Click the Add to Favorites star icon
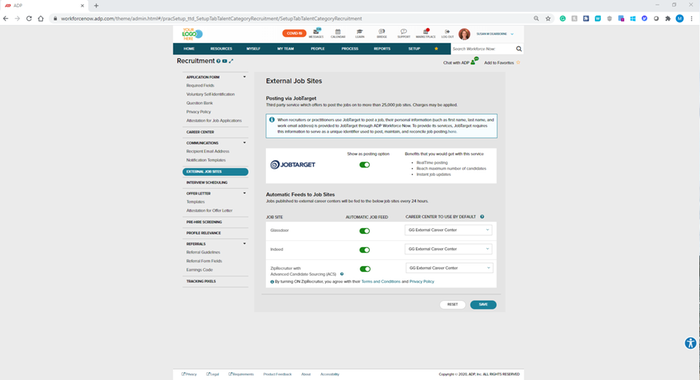This screenshot has height=380, width=700. (518, 63)
